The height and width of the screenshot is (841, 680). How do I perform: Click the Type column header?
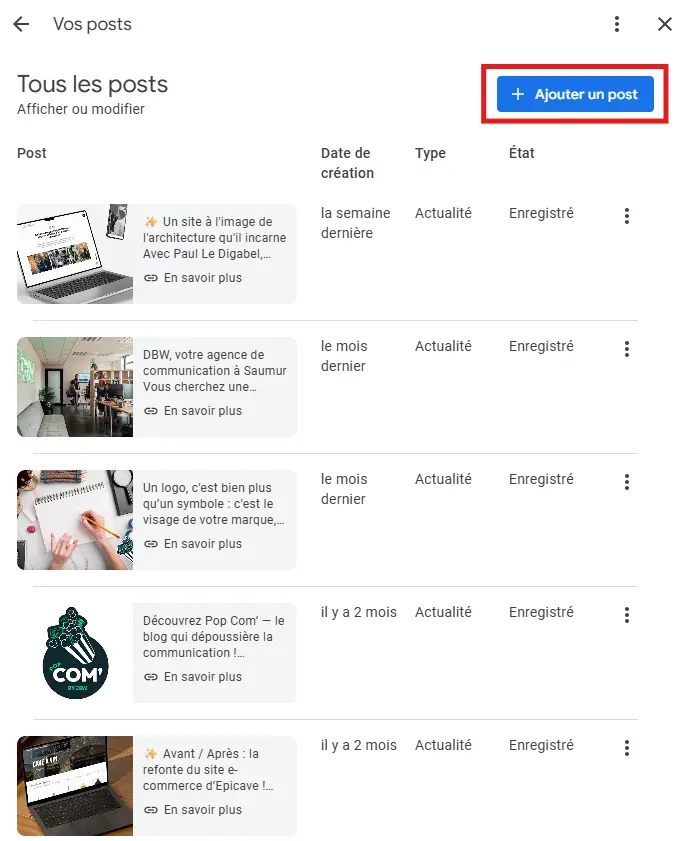point(430,153)
